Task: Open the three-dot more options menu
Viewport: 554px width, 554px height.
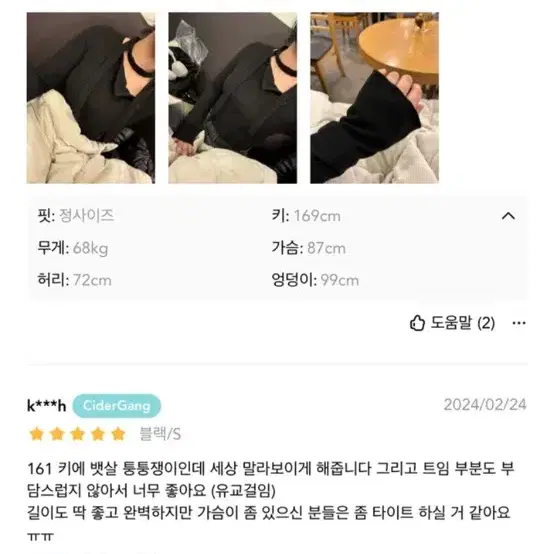Action: pyautogui.click(x=519, y=323)
